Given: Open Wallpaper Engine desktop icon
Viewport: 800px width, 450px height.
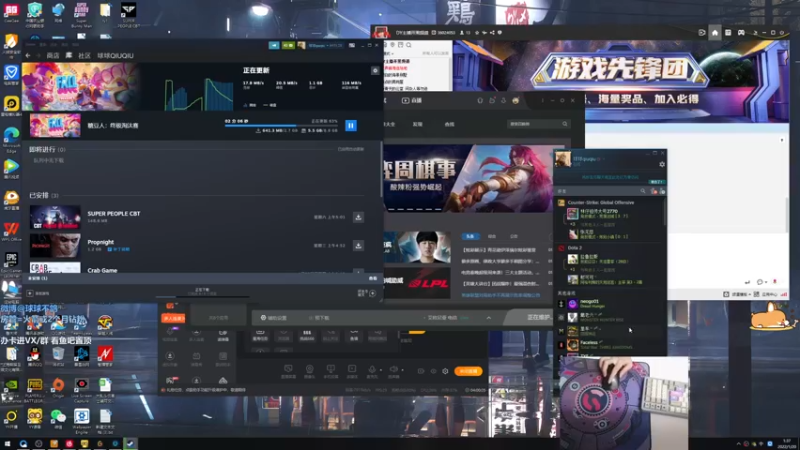Looking at the screenshot, I should point(82,418).
